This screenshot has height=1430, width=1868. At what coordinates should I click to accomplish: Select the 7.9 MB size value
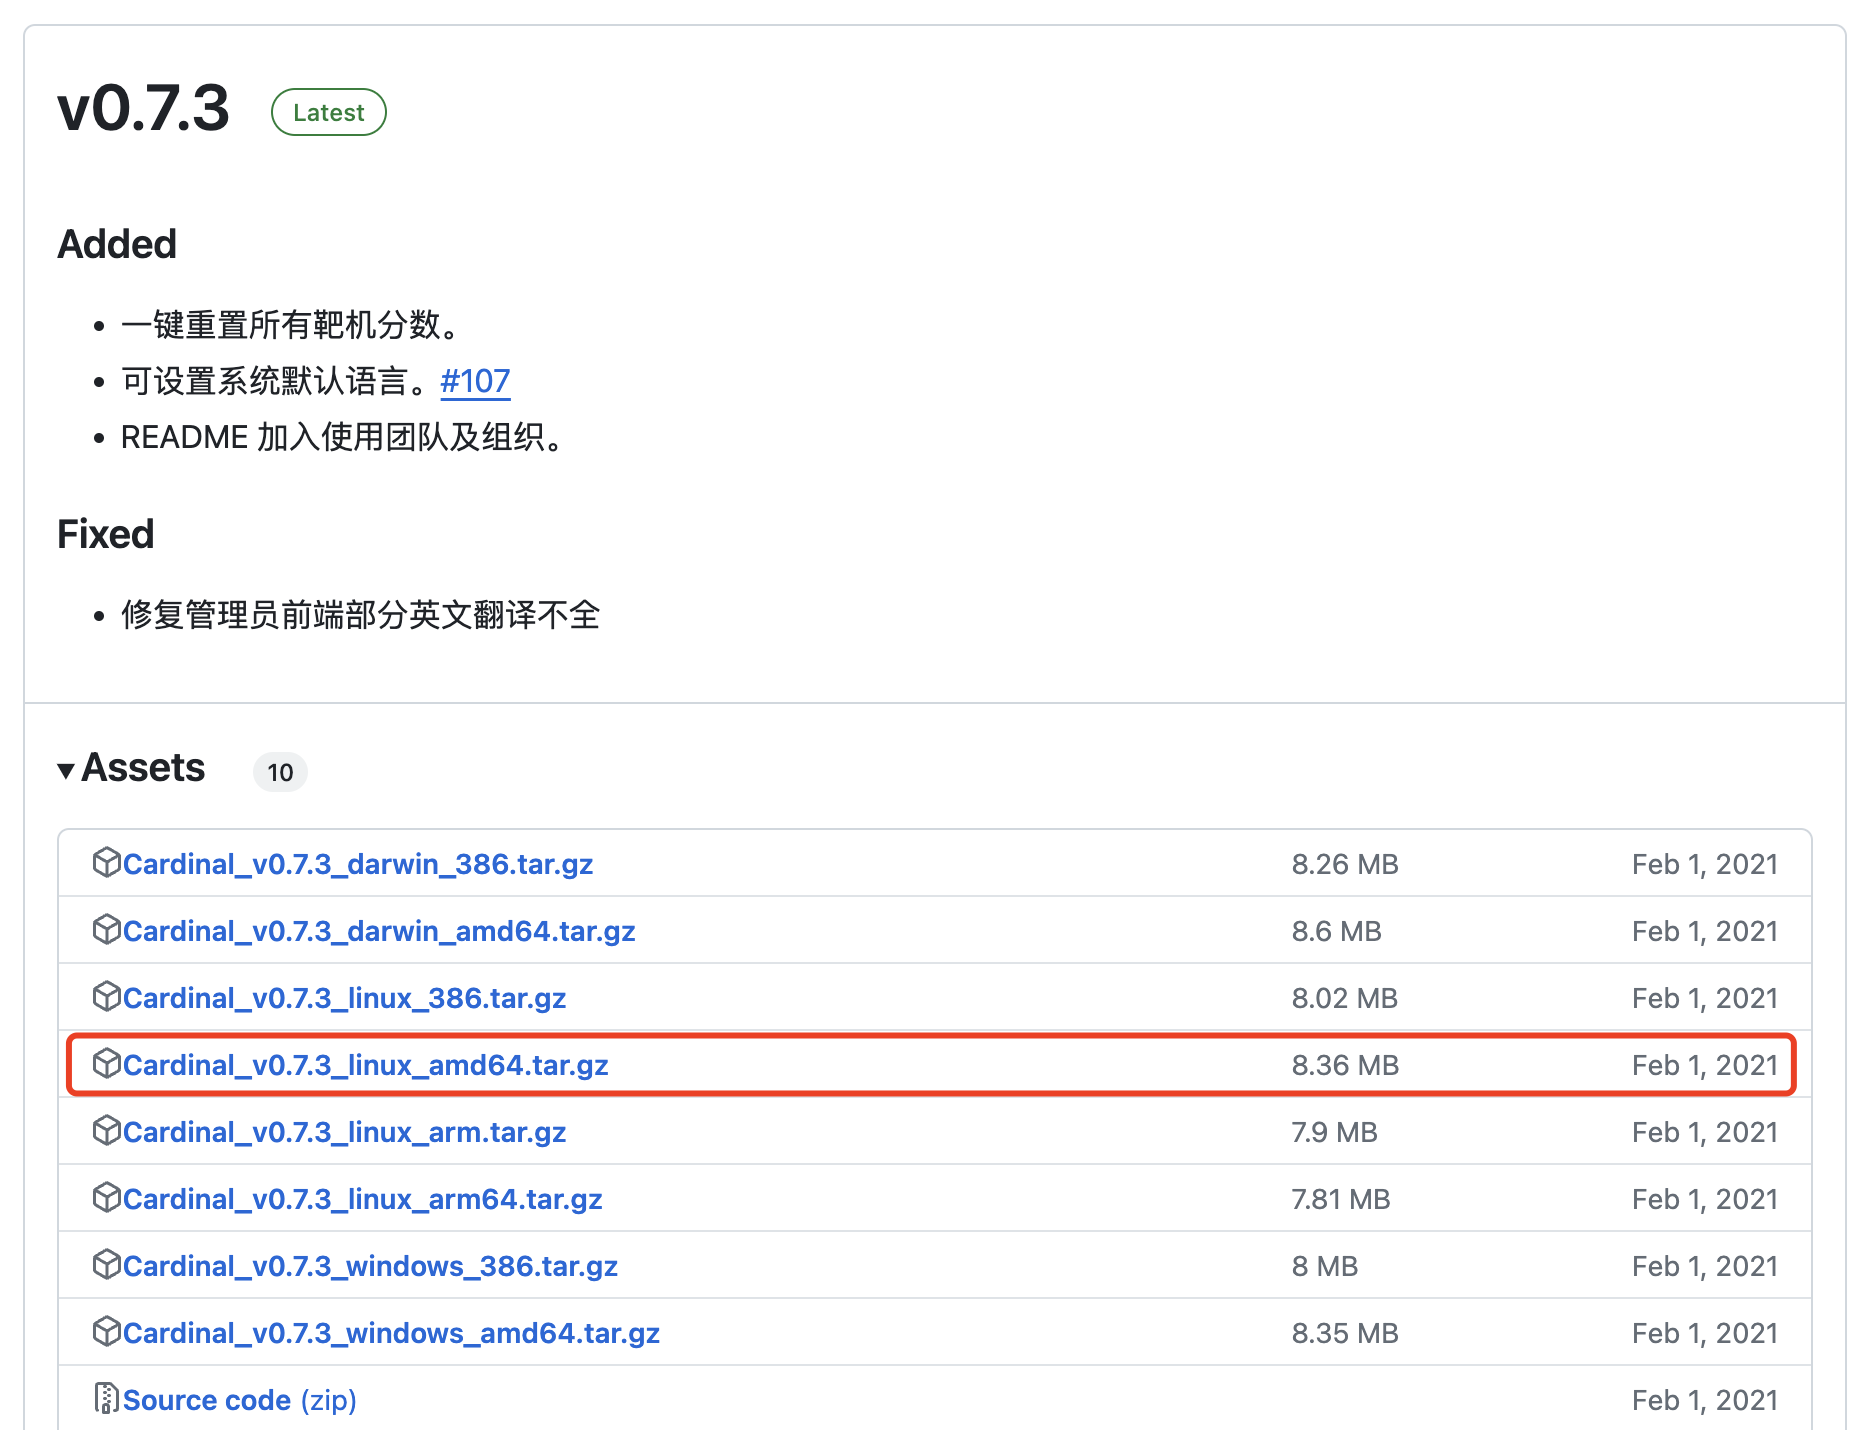point(1334,1132)
